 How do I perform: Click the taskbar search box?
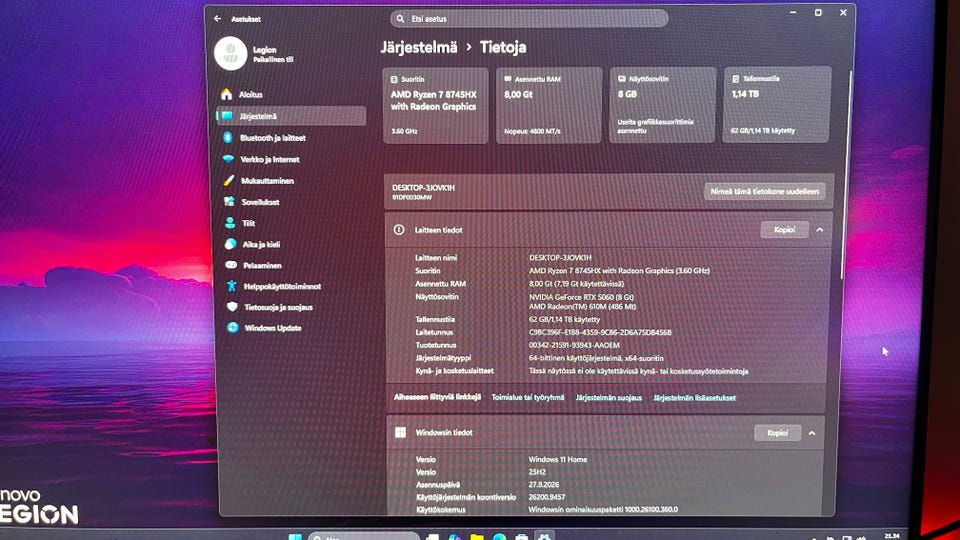pyautogui.click(x=364, y=536)
